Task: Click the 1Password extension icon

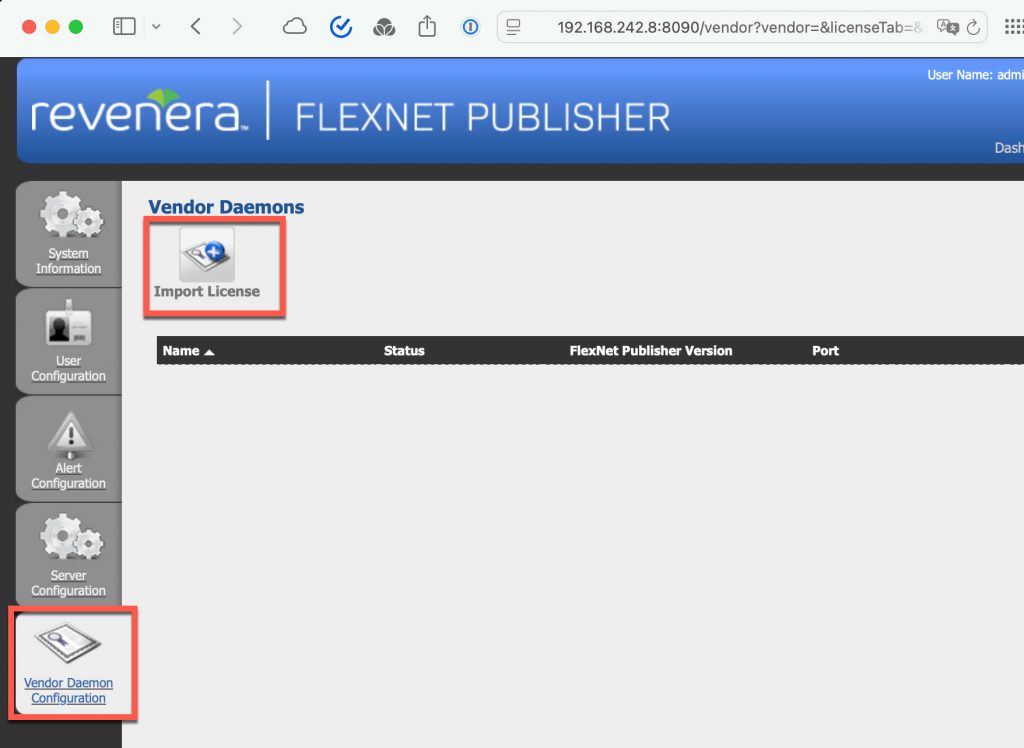Action: [x=470, y=27]
